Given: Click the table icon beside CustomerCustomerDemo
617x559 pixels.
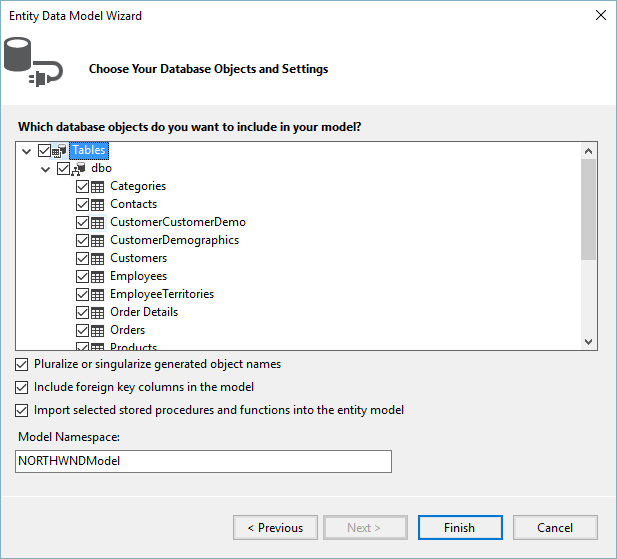Looking at the screenshot, I should pos(98,223).
